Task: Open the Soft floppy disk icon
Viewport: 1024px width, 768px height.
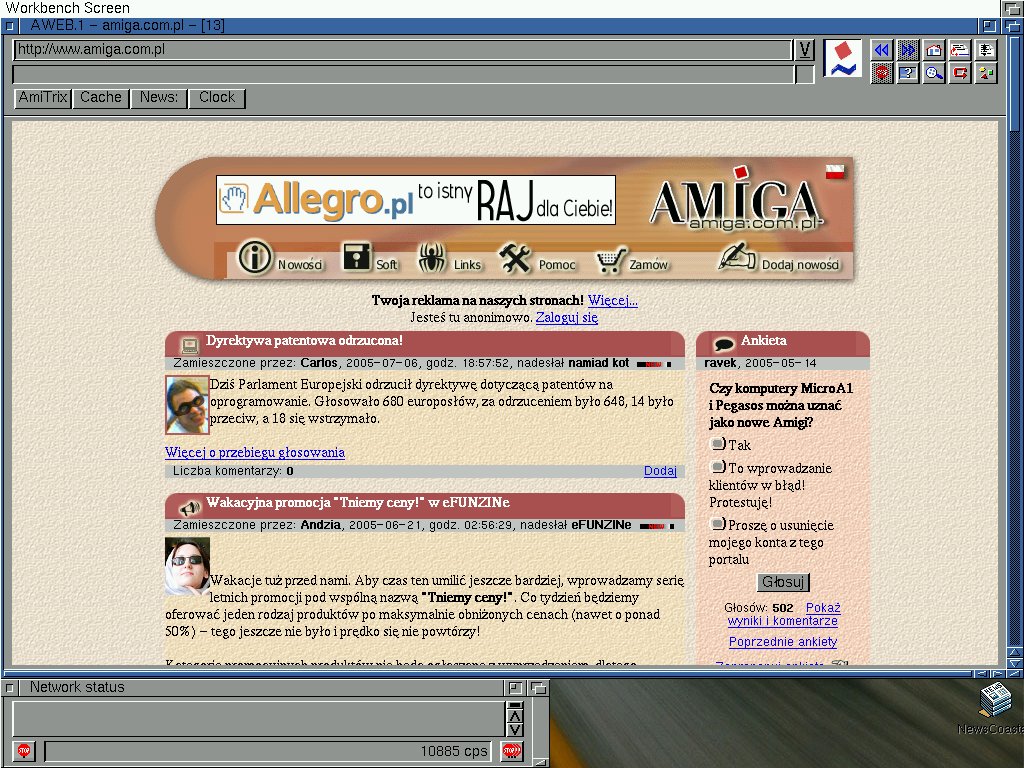Action: 357,257
